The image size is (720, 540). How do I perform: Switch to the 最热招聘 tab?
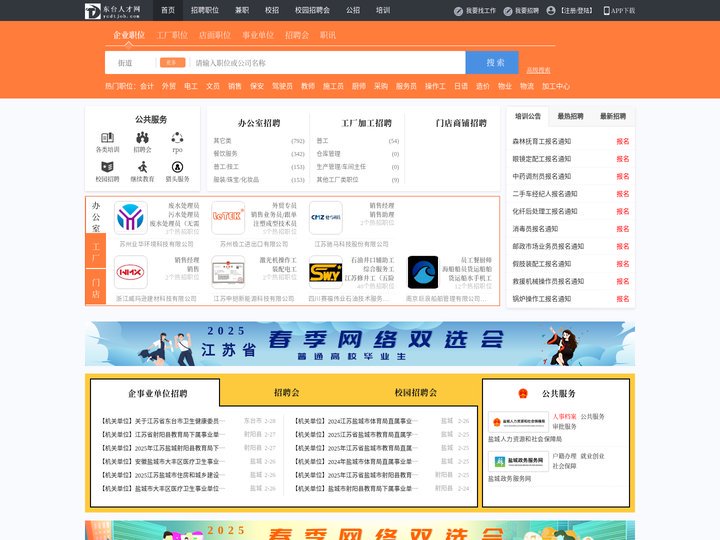[x=570, y=116]
